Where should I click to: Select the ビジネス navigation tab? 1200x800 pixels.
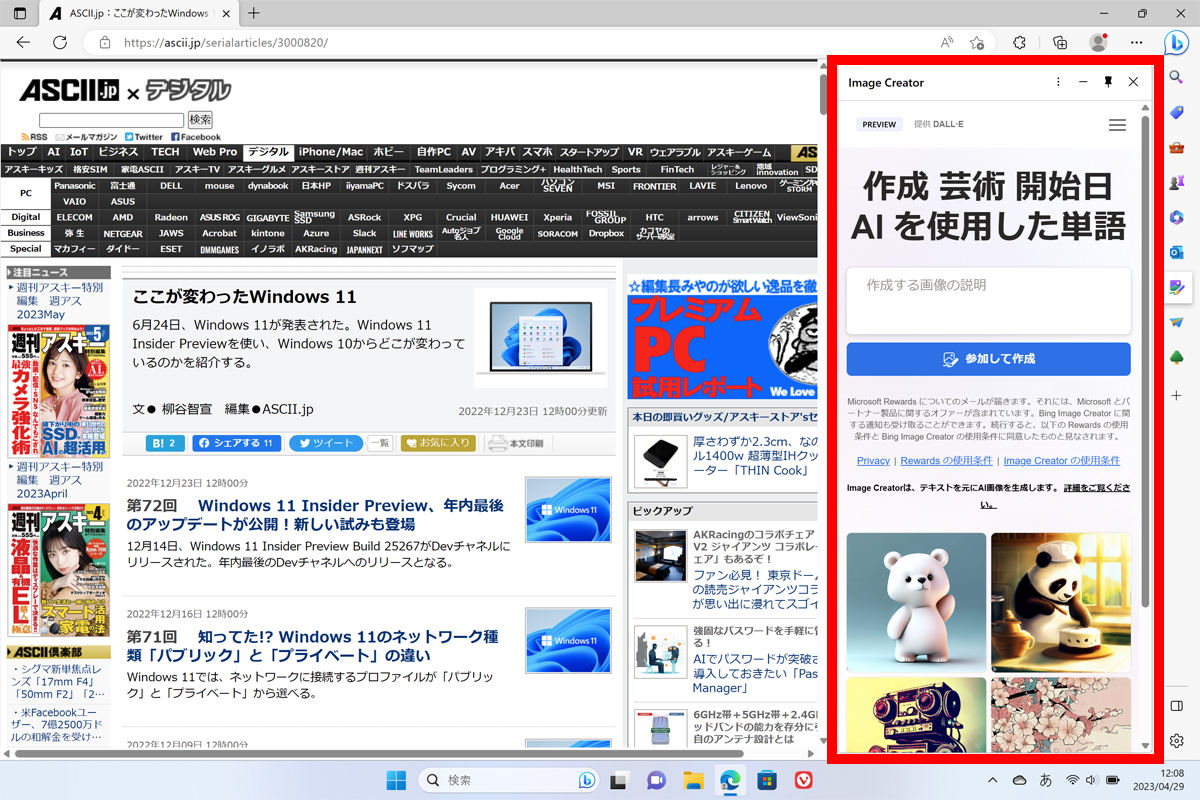coord(118,152)
